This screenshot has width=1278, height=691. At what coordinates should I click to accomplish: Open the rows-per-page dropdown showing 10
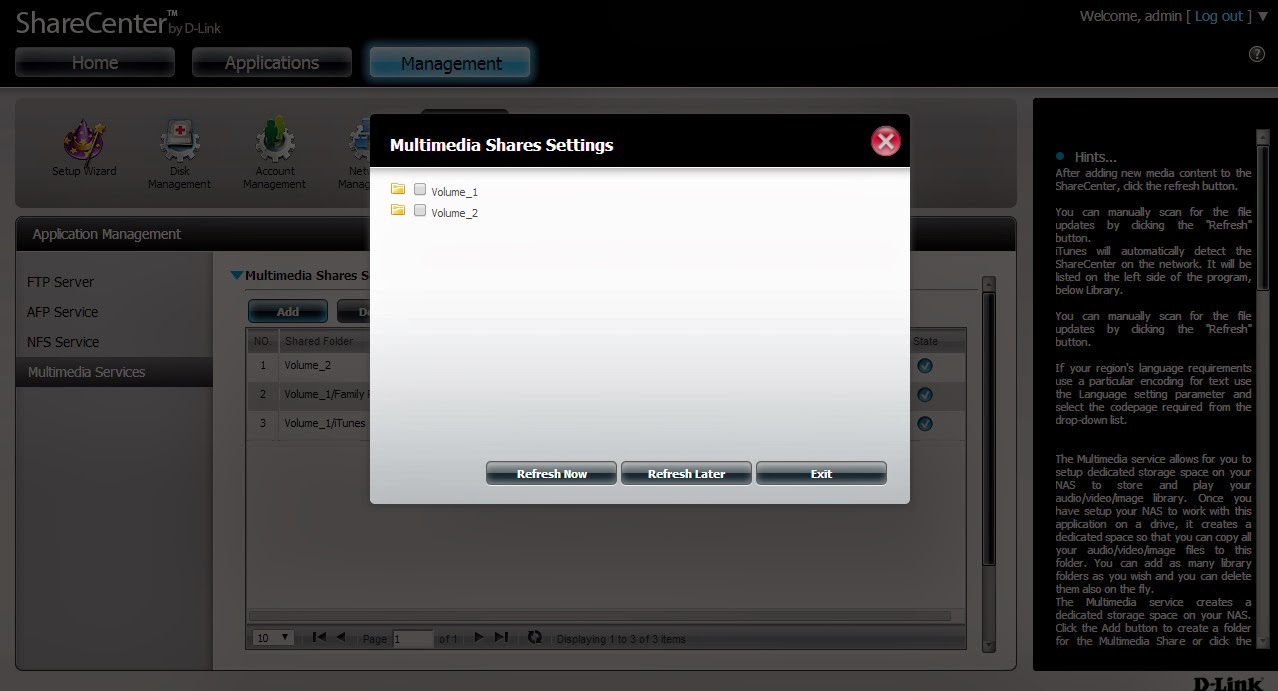click(x=273, y=638)
